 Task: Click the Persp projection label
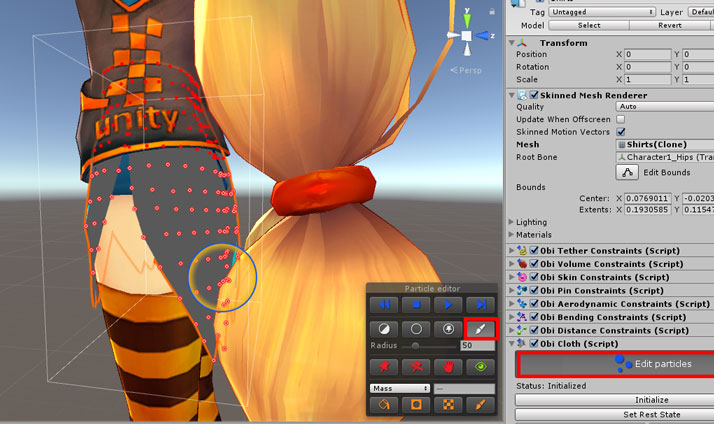[466, 70]
